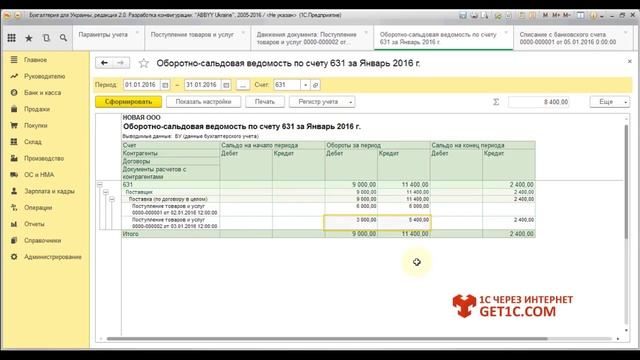Click the Print preview toolbar icon
The width and height of the screenshot is (640, 360).
484,16
